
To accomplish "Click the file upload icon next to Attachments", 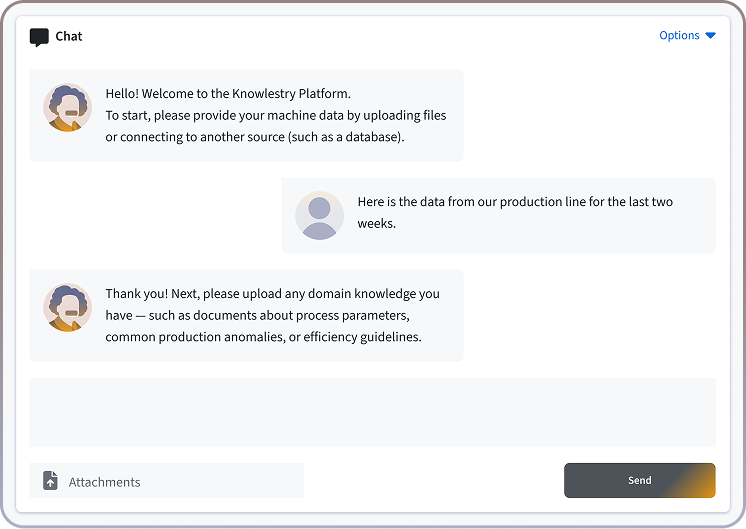I will [x=50, y=481].
